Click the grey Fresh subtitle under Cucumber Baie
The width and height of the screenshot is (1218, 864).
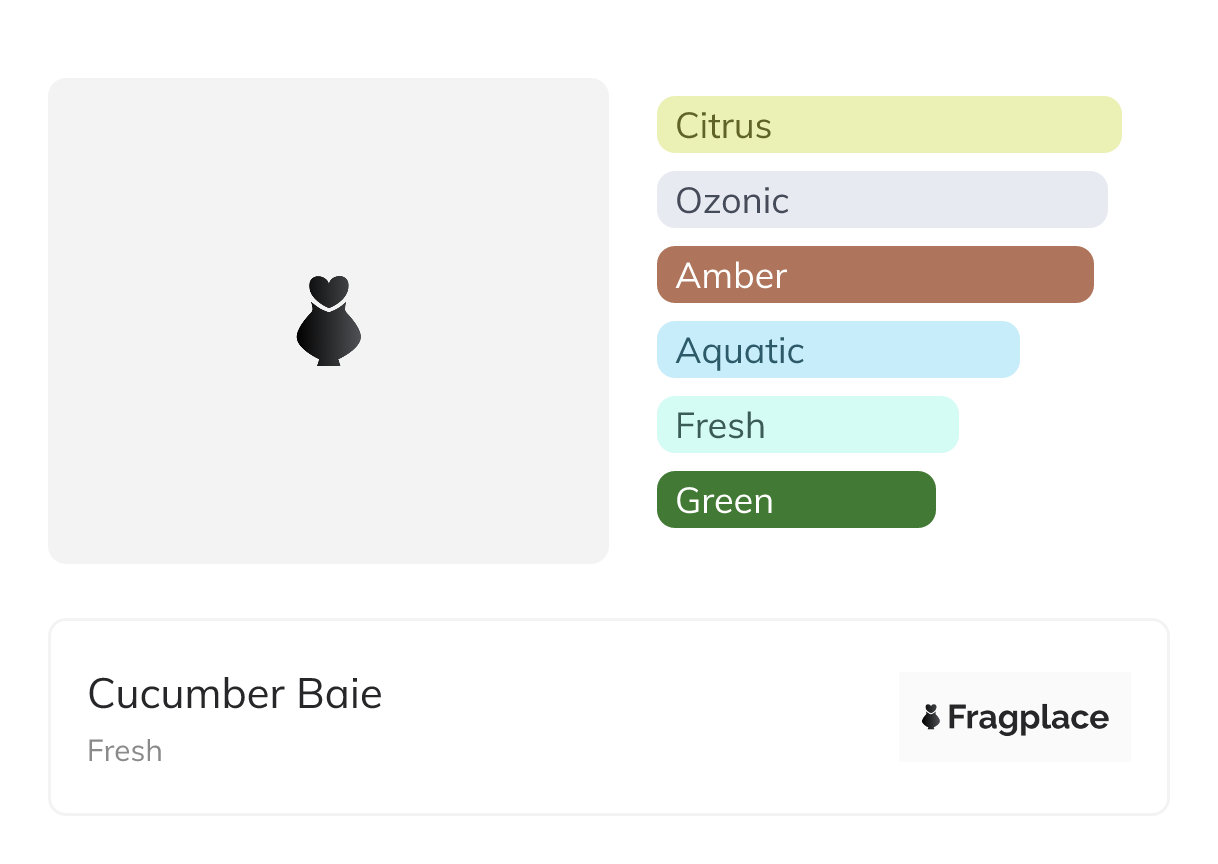(x=125, y=751)
